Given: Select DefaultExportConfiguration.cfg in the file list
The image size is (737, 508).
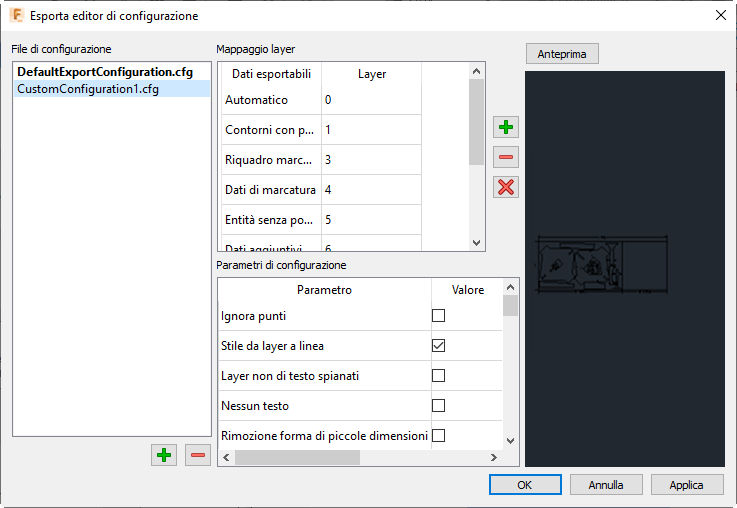Looking at the screenshot, I should (112, 72).
